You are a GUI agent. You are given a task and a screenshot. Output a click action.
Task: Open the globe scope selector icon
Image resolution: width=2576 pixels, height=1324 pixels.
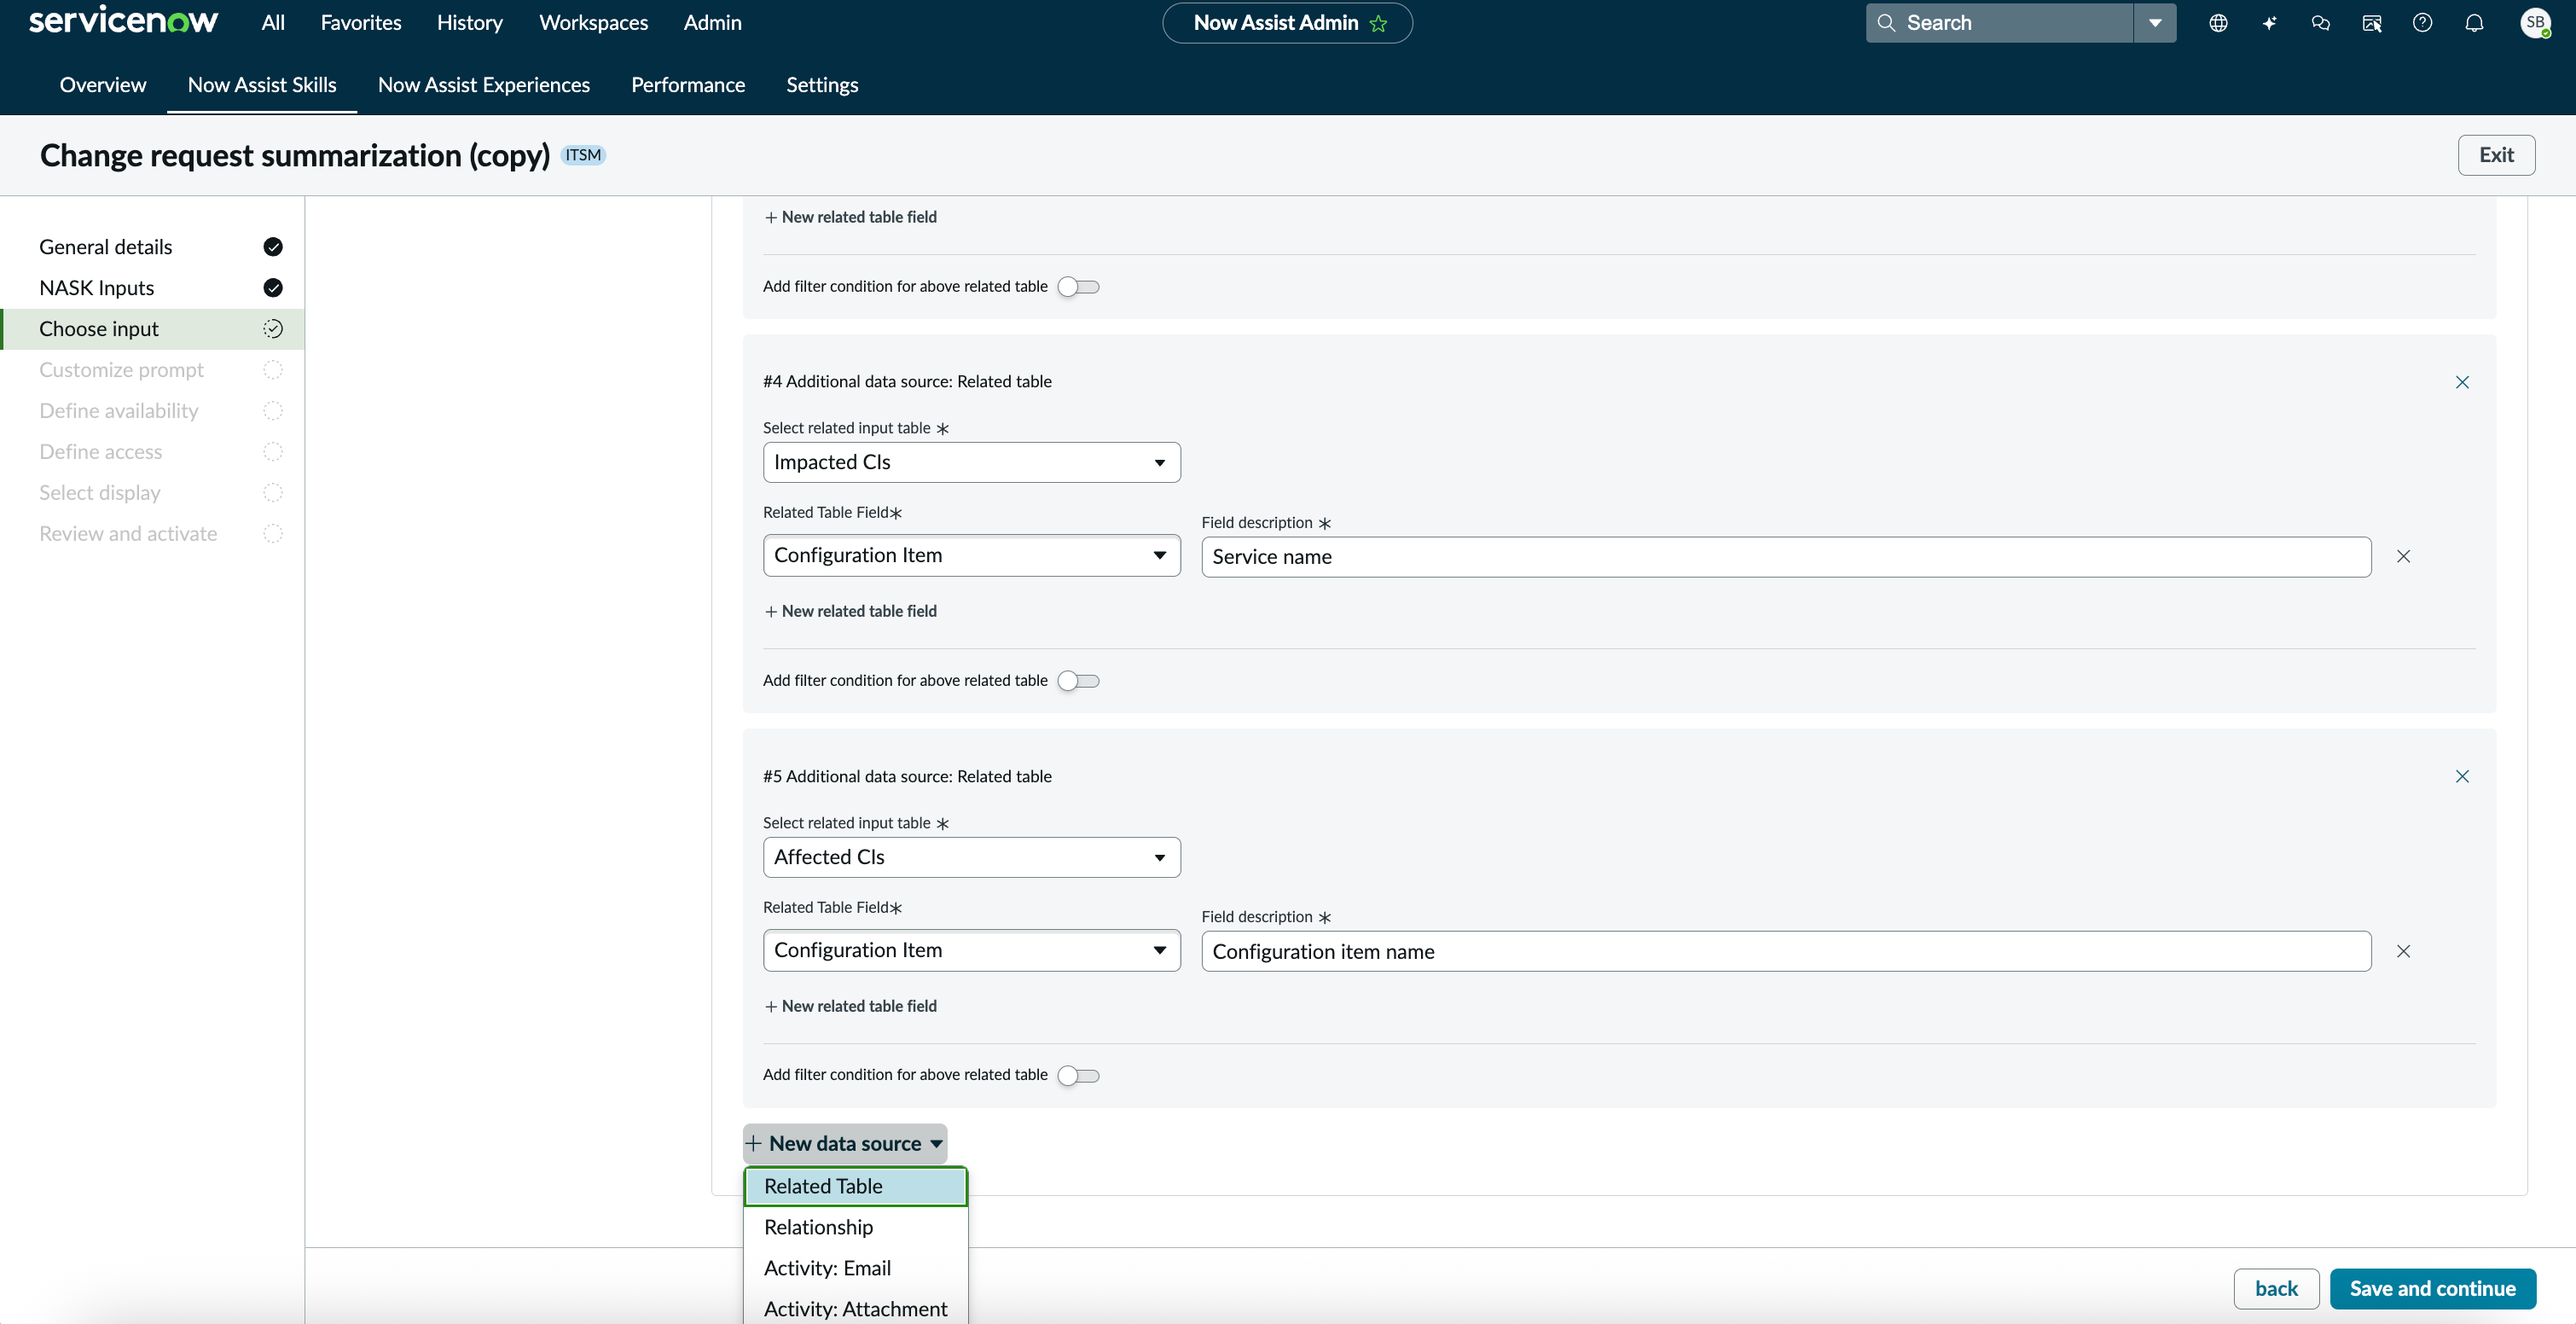click(2218, 23)
